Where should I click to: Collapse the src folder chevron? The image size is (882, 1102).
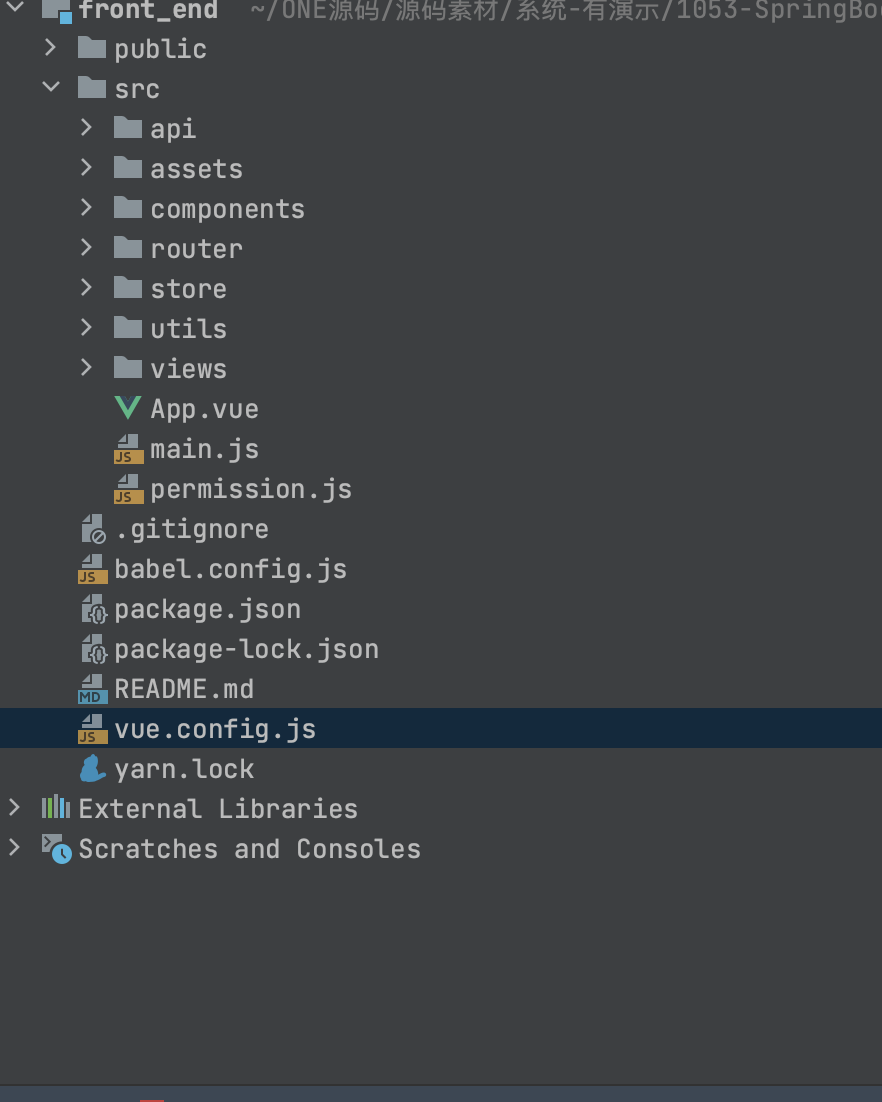tap(51, 87)
